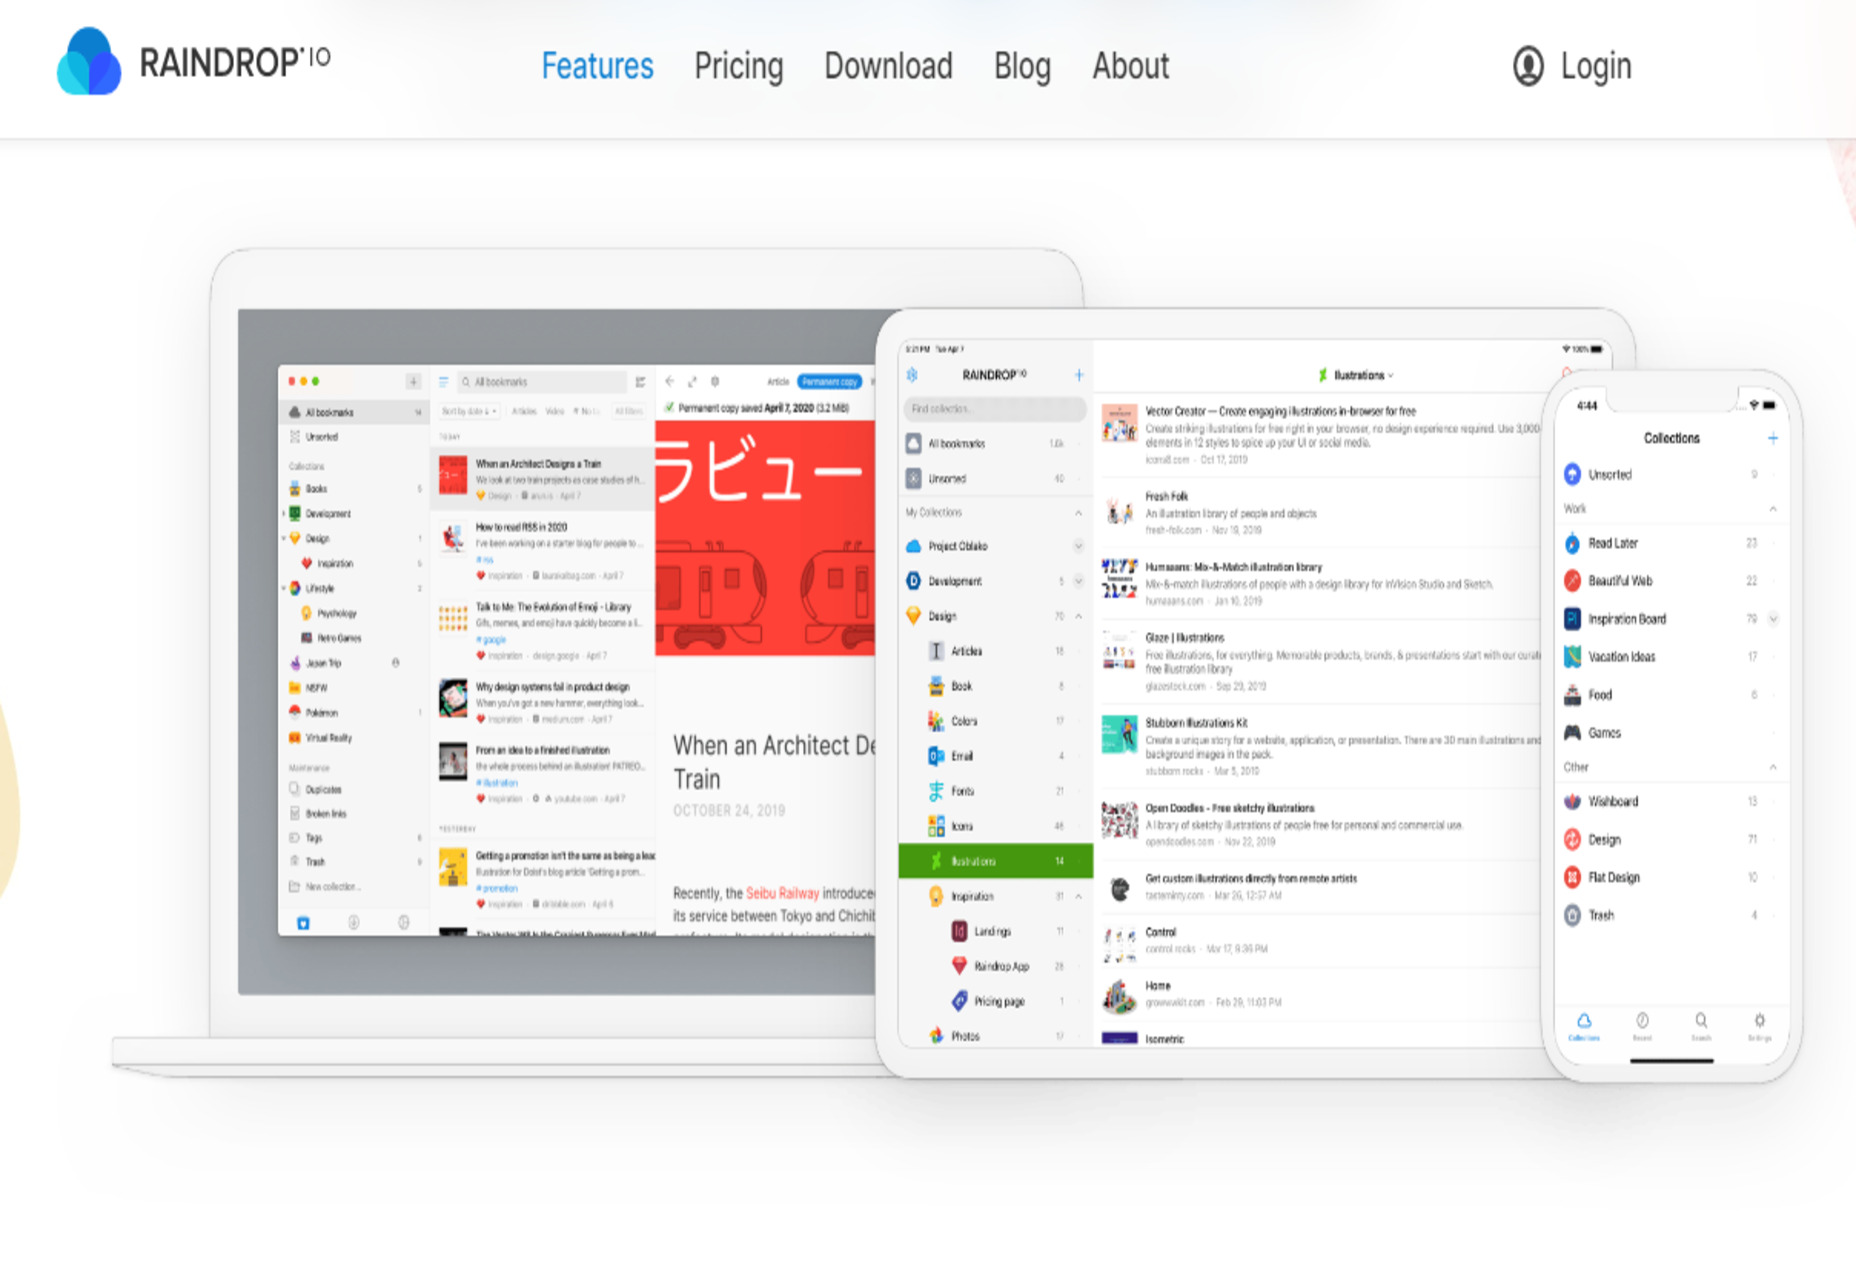
Task: Click the plus icon next to tablet RAINDROP title
Action: coord(1079,375)
